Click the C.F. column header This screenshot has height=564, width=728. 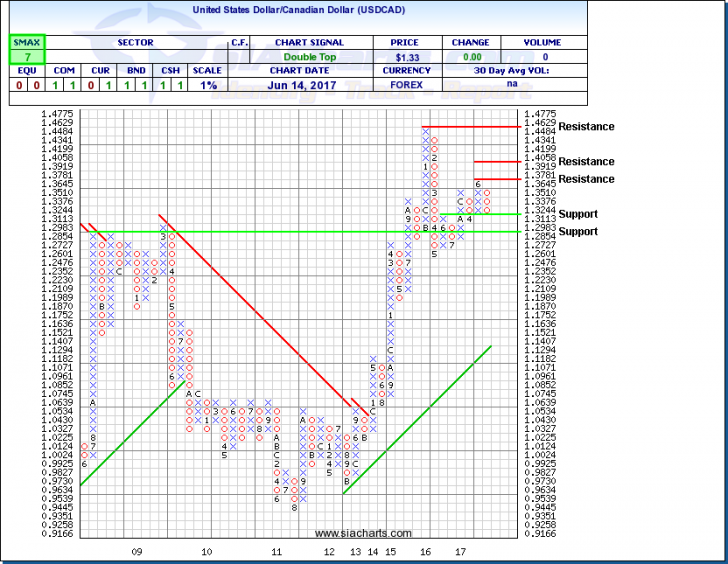pyautogui.click(x=239, y=43)
